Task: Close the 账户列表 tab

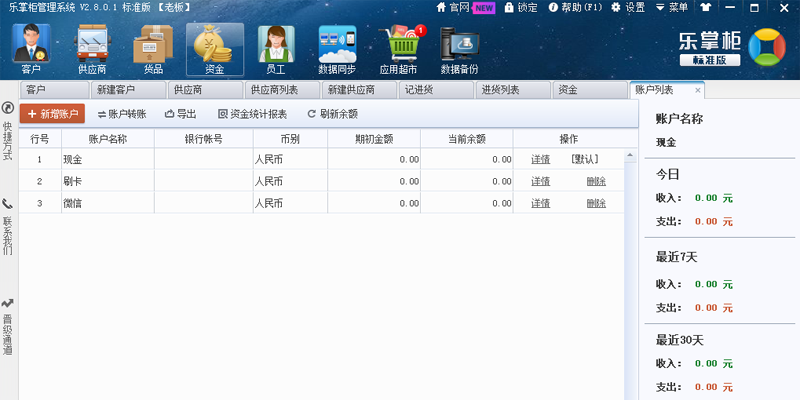Action: [697, 91]
